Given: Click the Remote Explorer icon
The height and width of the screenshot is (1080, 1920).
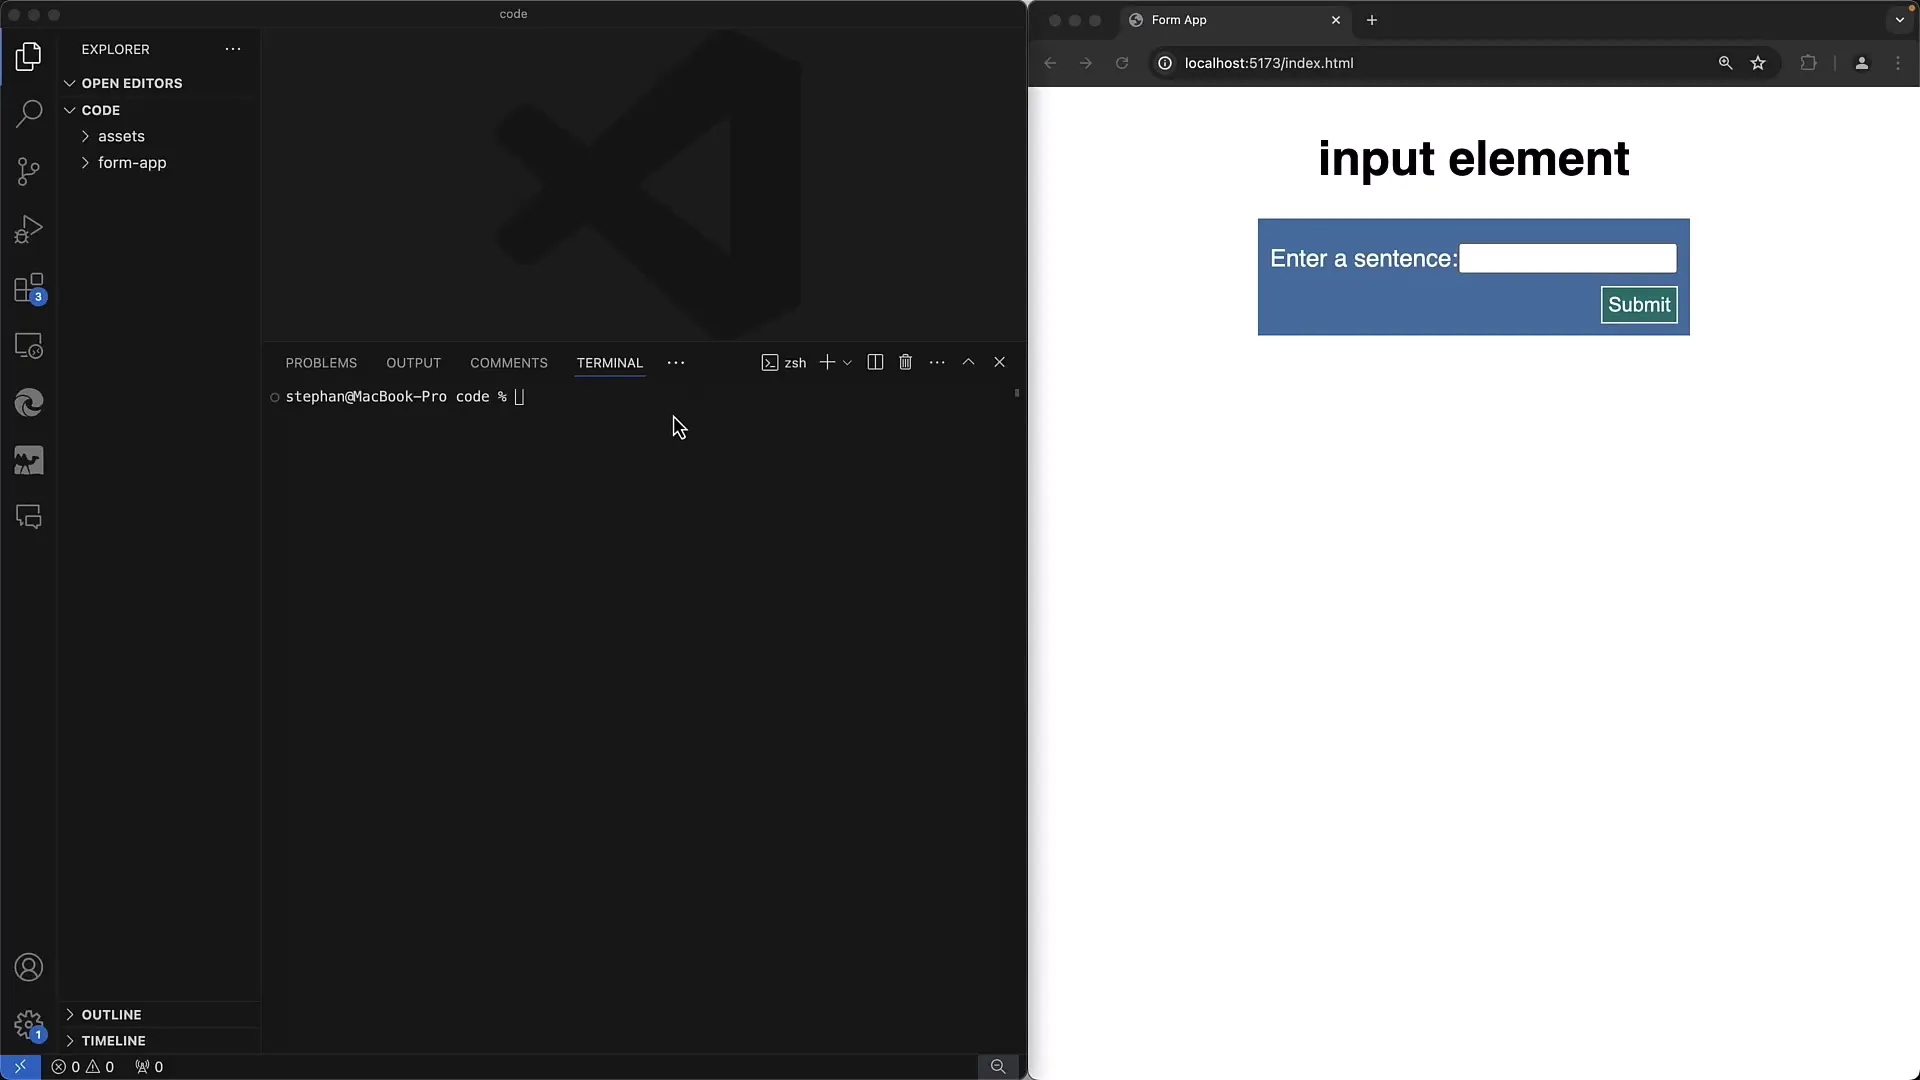Looking at the screenshot, I should point(29,347).
